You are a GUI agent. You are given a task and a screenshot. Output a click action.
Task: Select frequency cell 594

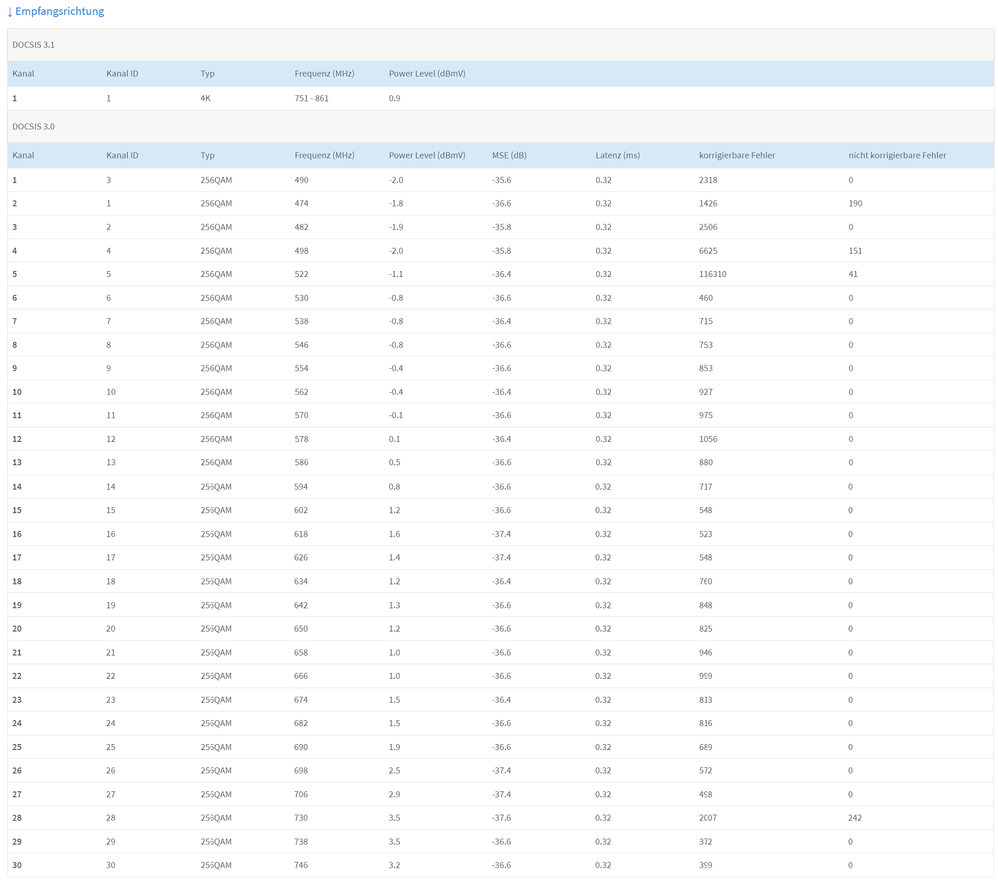click(301, 487)
